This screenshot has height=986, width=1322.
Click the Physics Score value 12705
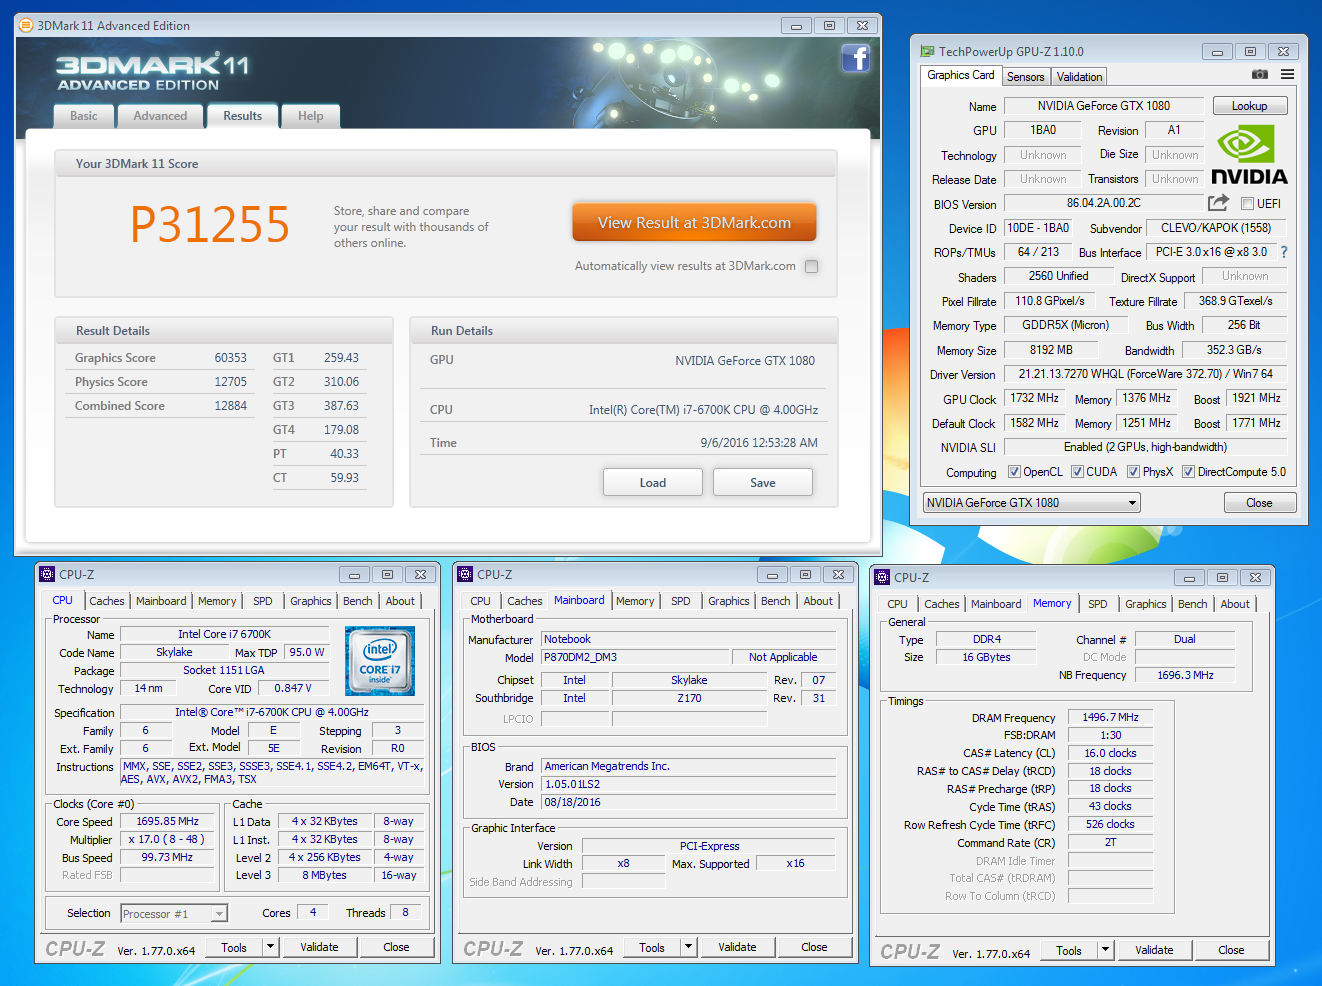[231, 382]
